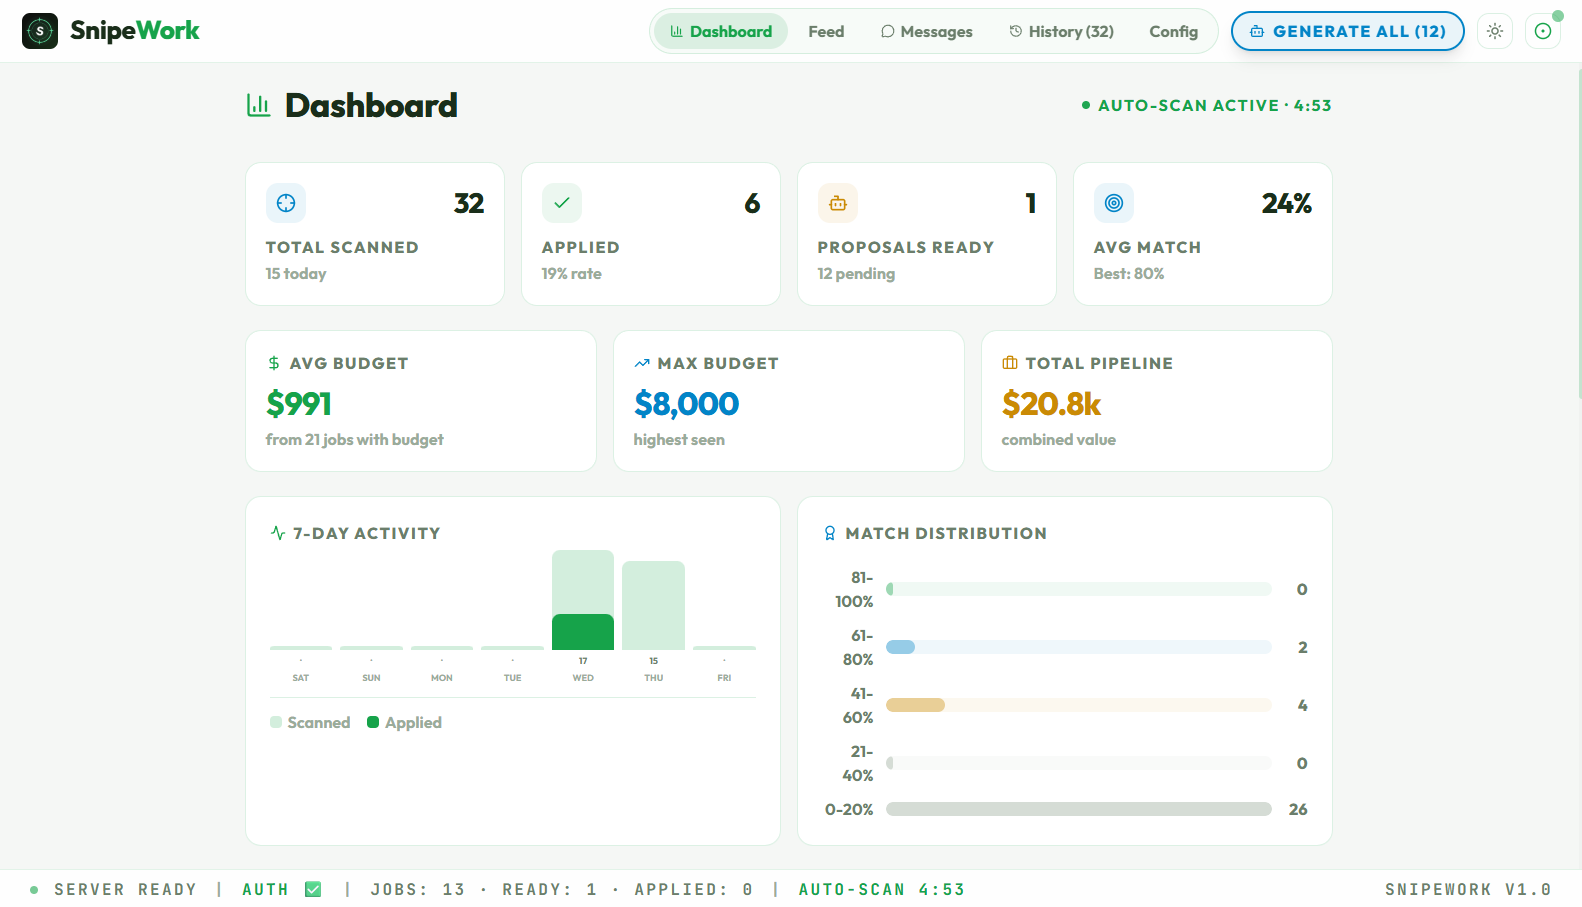1582x907 pixels.
Task: Click the Proposals Ready robot icon
Action: 838,203
